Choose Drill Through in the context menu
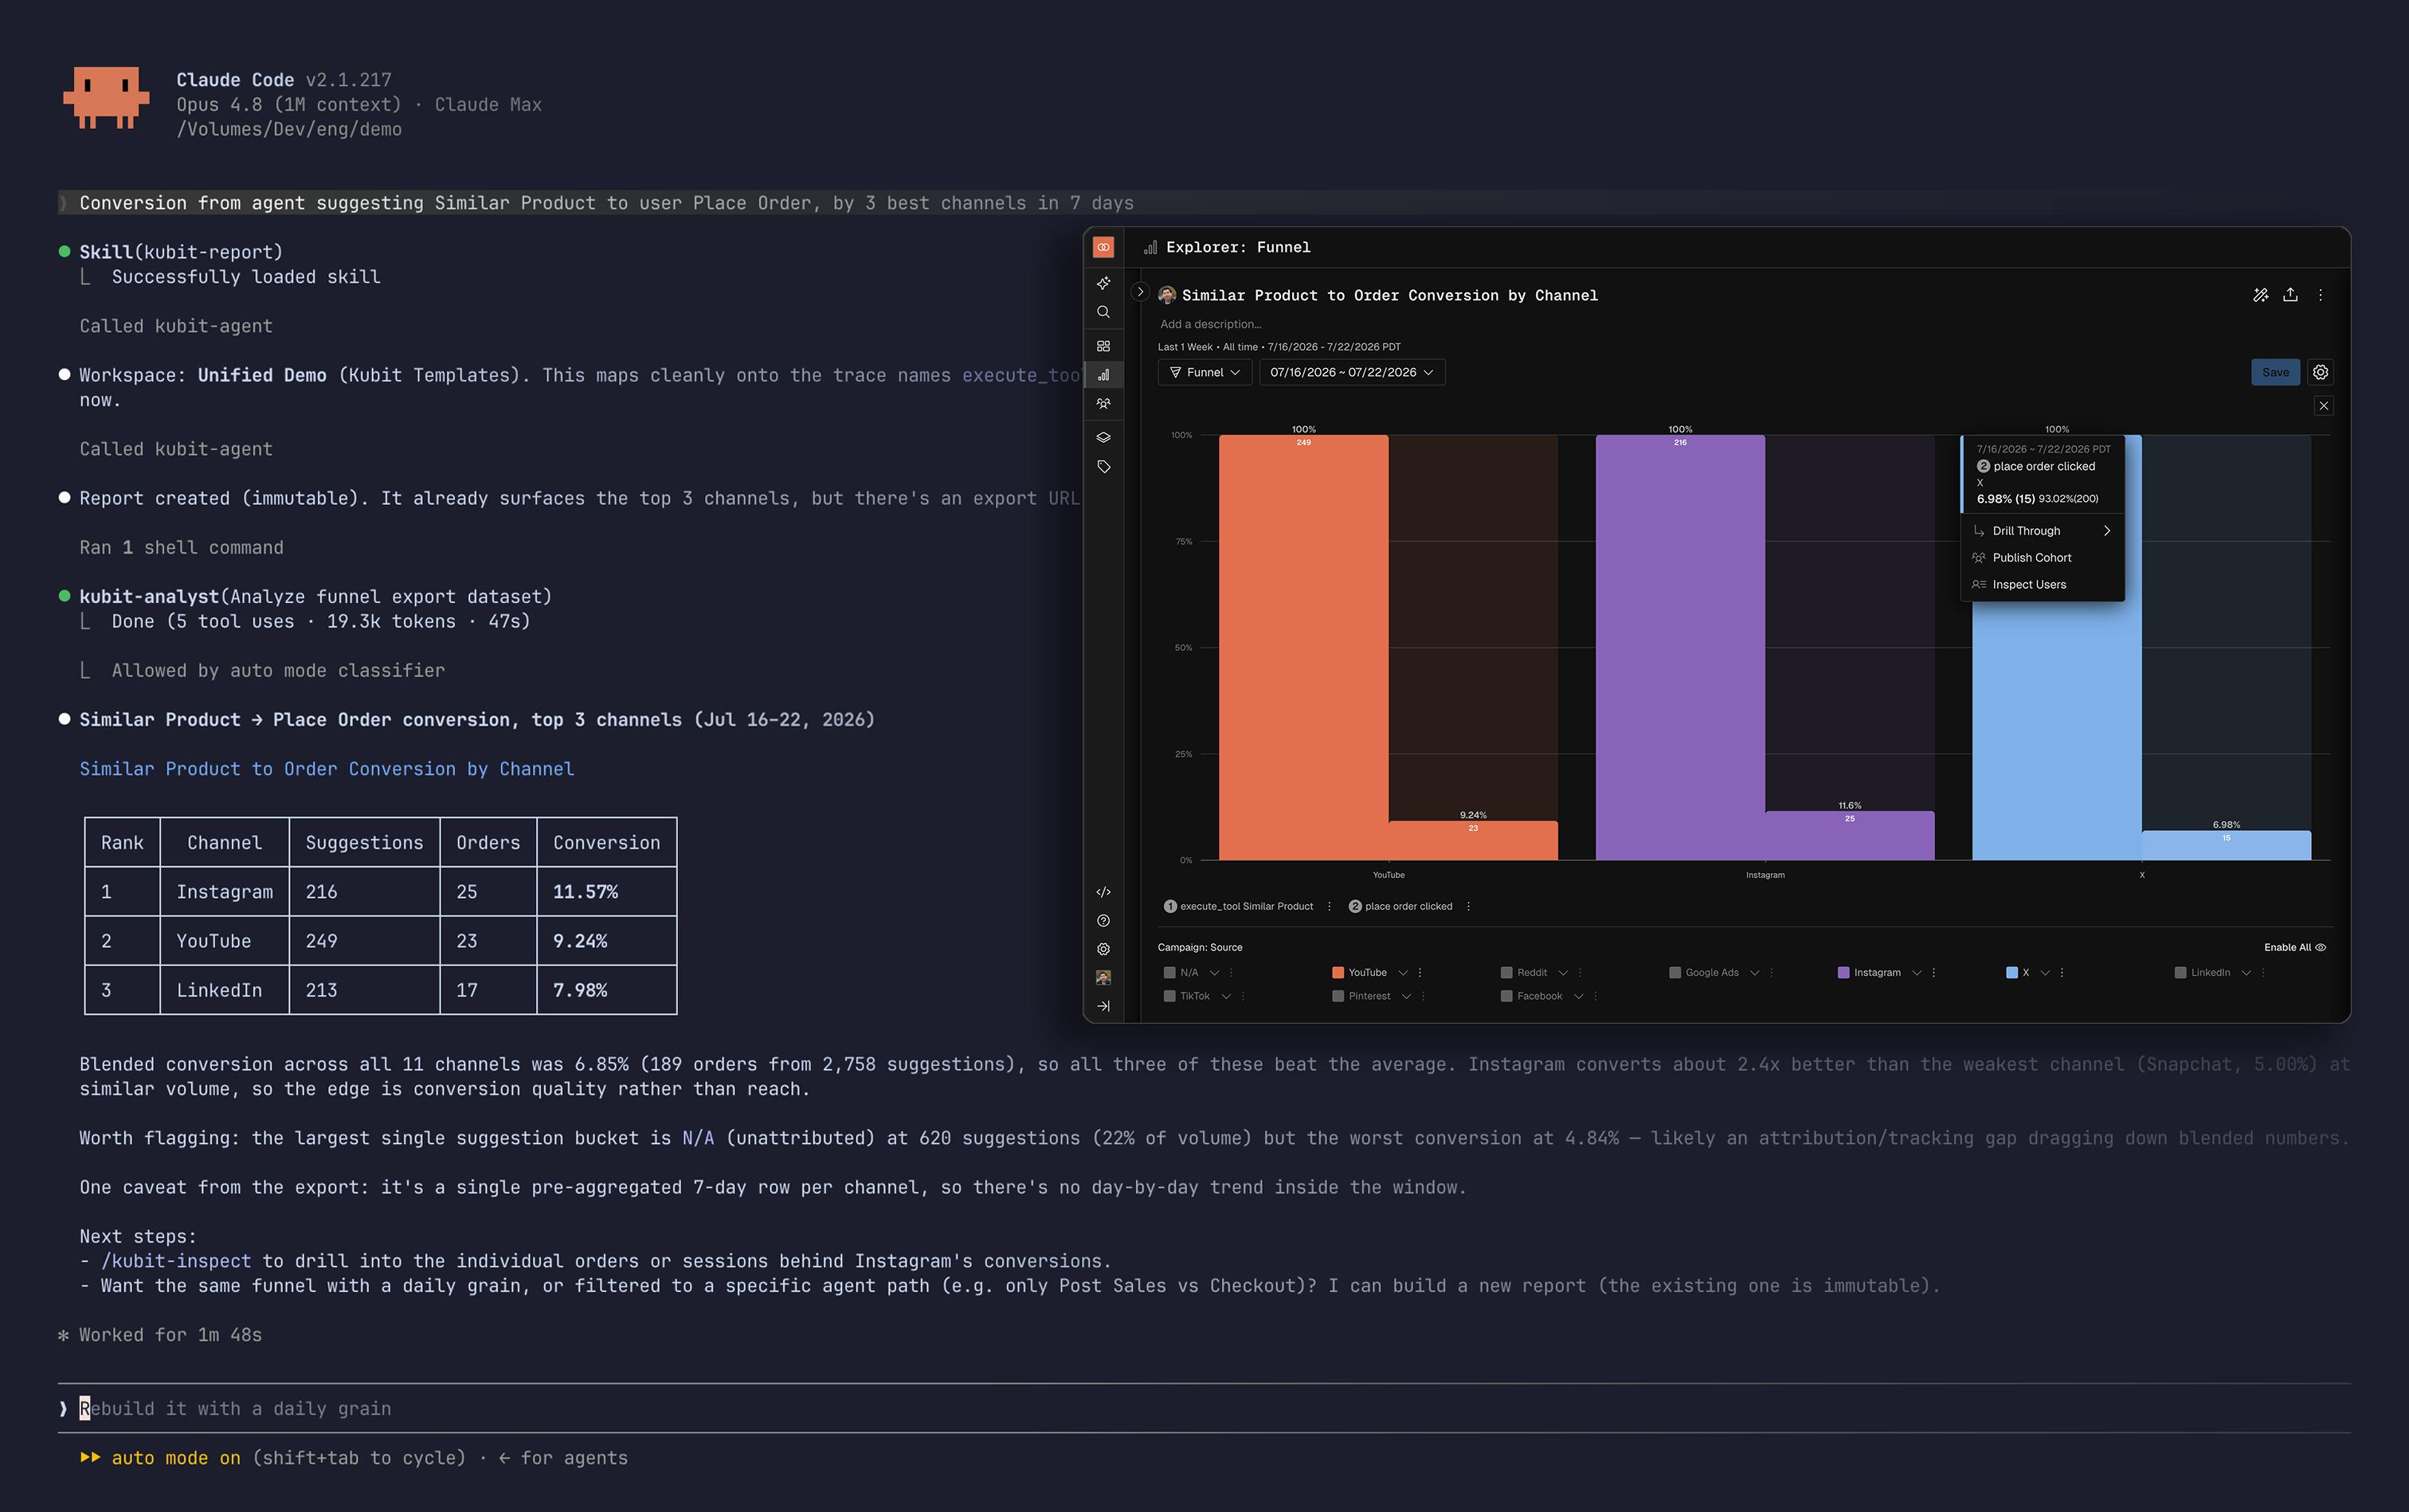The height and width of the screenshot is (1512, 2409). coord(2042,531)
